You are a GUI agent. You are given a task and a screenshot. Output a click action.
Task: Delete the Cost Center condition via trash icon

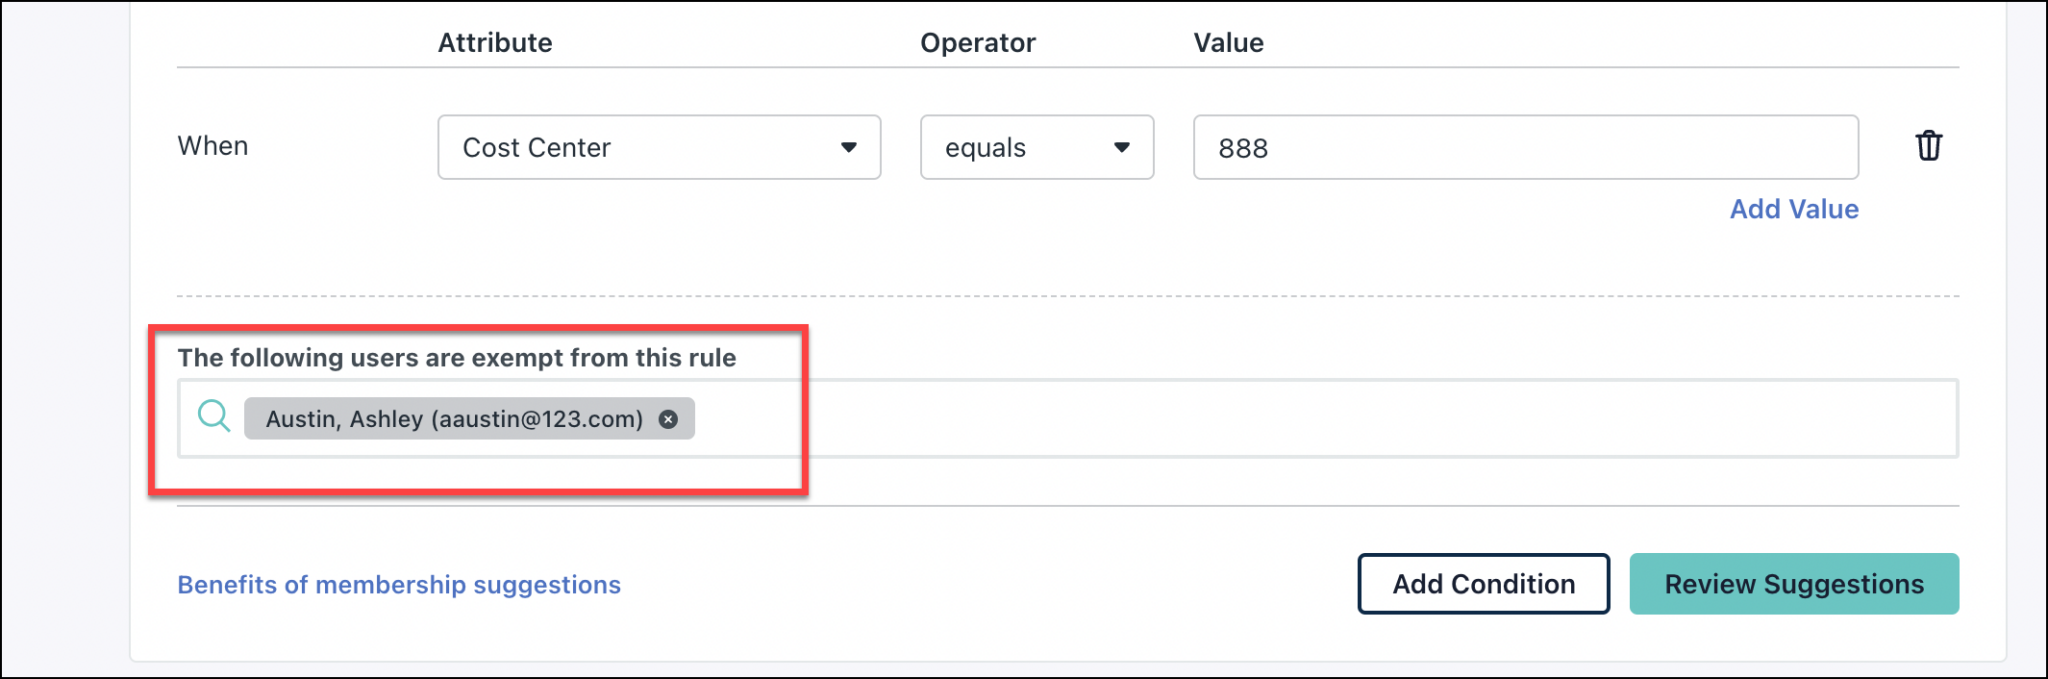point(1930,146)
